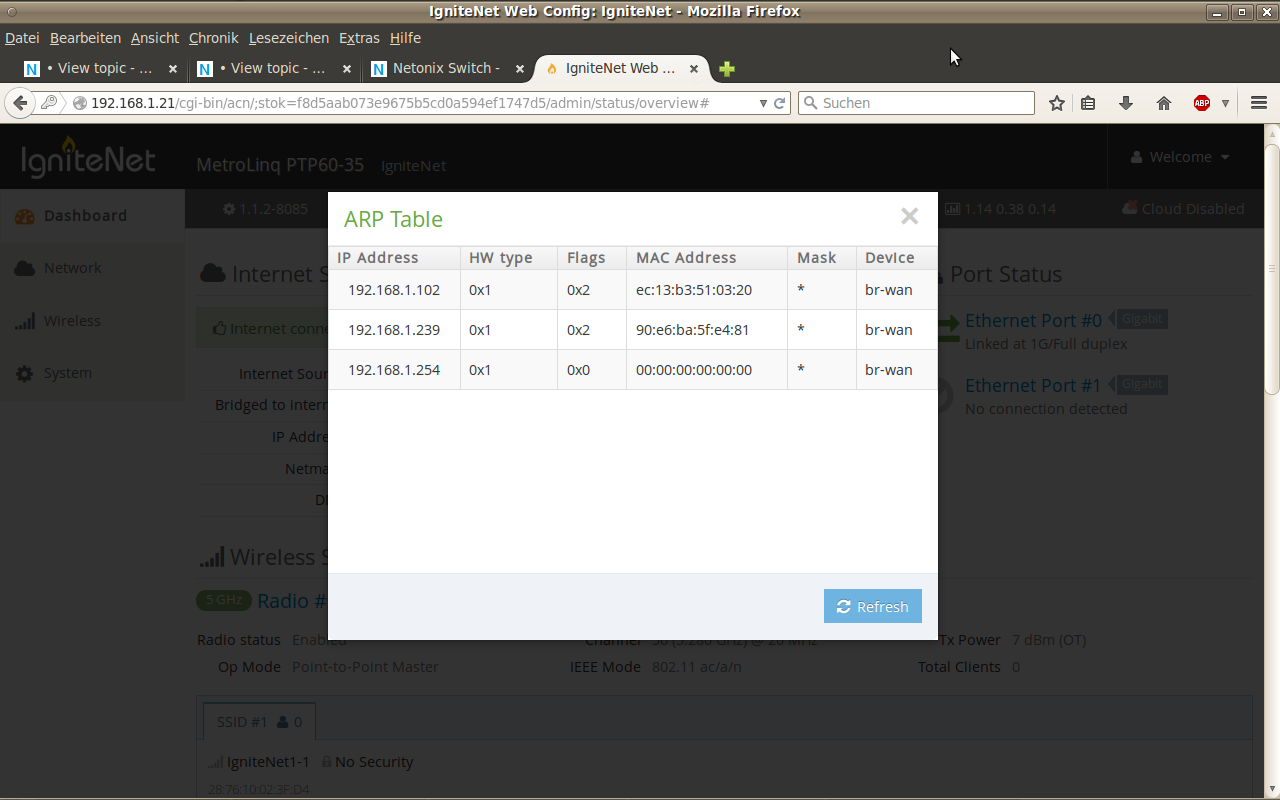Click the Refresh button in ARP Table
This screenshot has width=1280, height=800.
872,606
